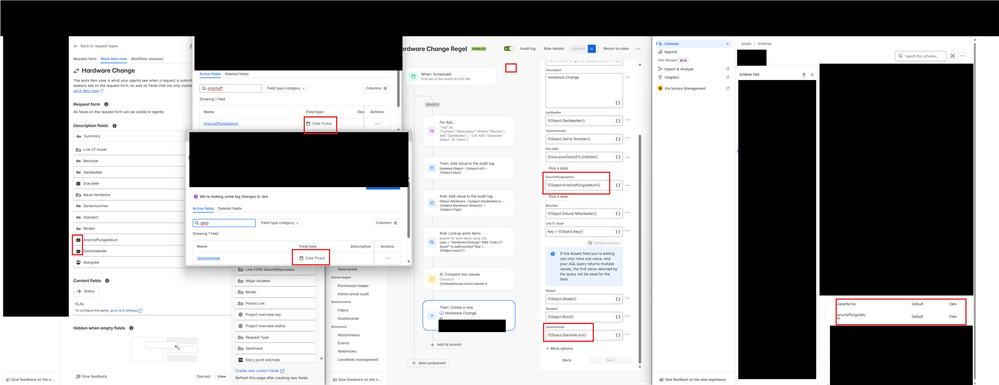
Task: Select the 'For AQL' branch component
Action: [x=468, y=131]
